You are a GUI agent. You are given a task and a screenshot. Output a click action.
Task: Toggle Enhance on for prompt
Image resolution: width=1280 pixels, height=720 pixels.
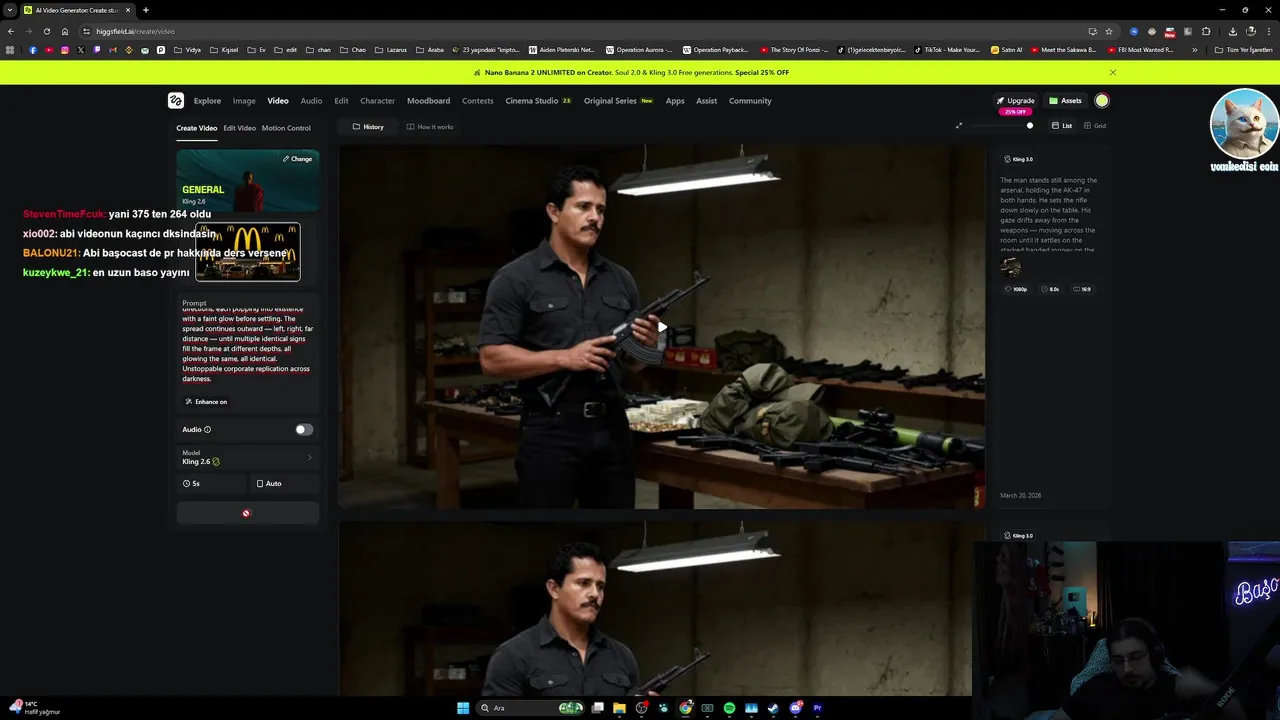pyautogui.click(x=206, y=402)
